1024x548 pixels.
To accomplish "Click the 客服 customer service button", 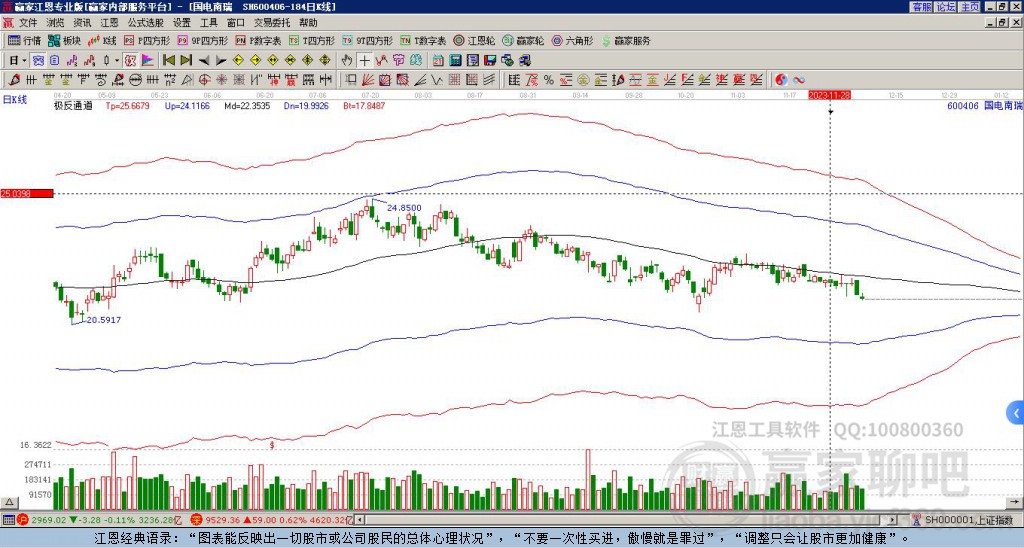I will 921,7.
